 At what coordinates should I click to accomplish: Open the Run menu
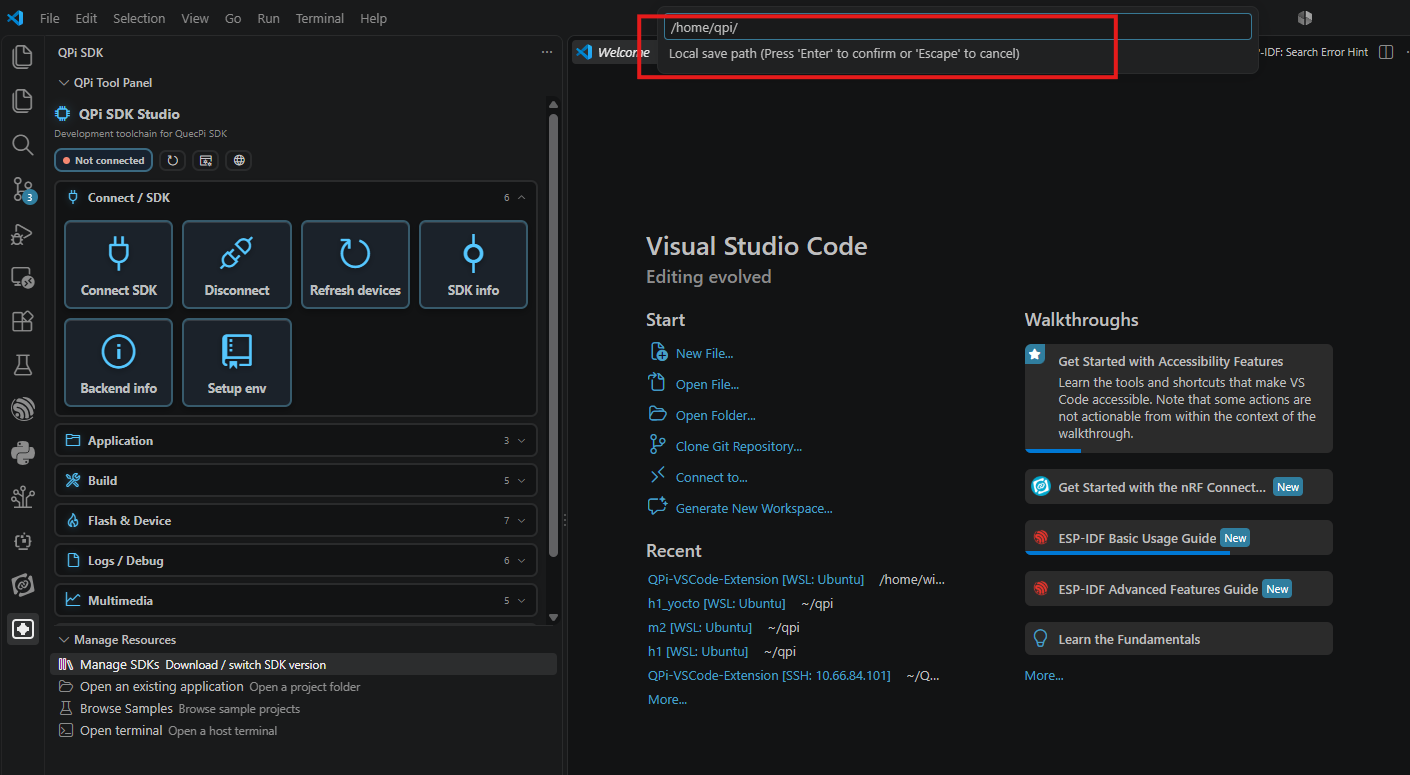(268, 18)
